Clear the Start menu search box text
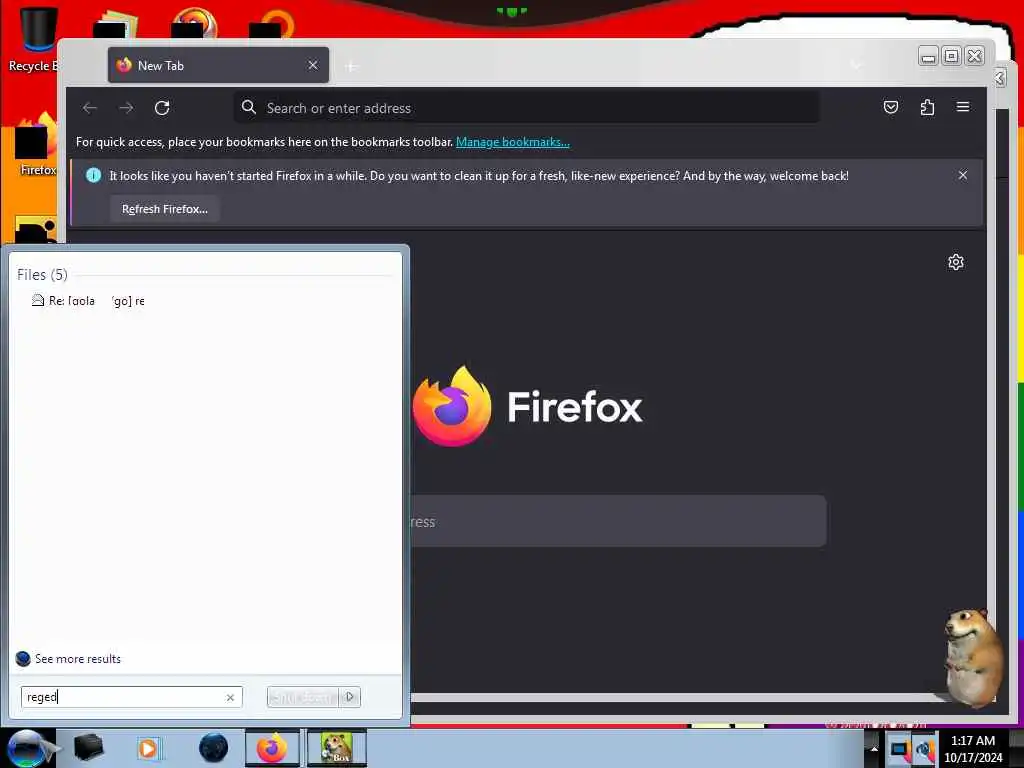Image resolution: width=1024 pixels, height=768 pixels. [230, 697]
